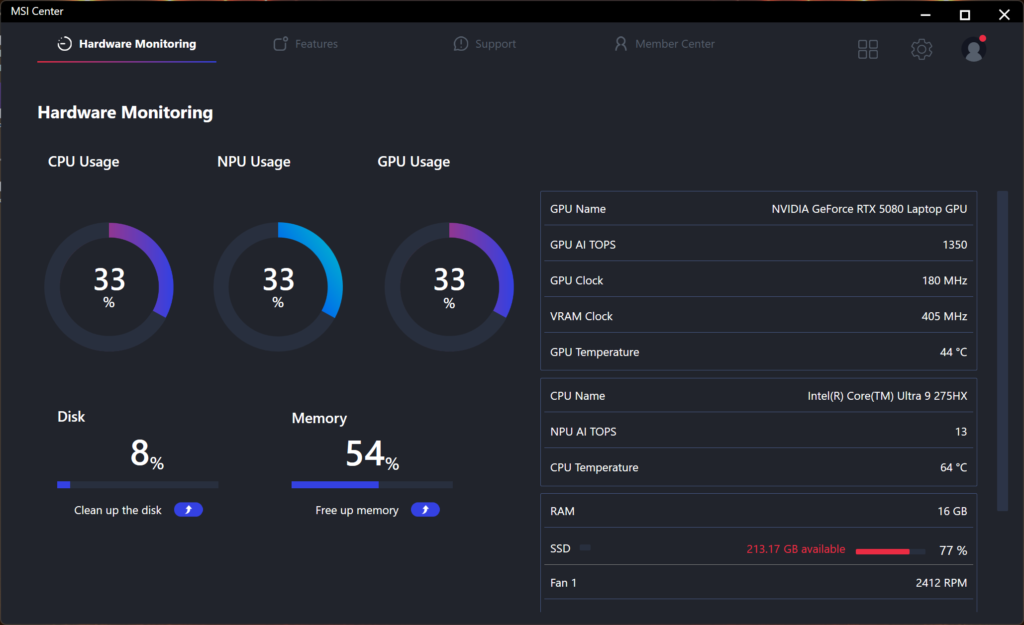Click the SSD usage red bar
This screenshot has width=1024, height=625.
coord(890,551)
